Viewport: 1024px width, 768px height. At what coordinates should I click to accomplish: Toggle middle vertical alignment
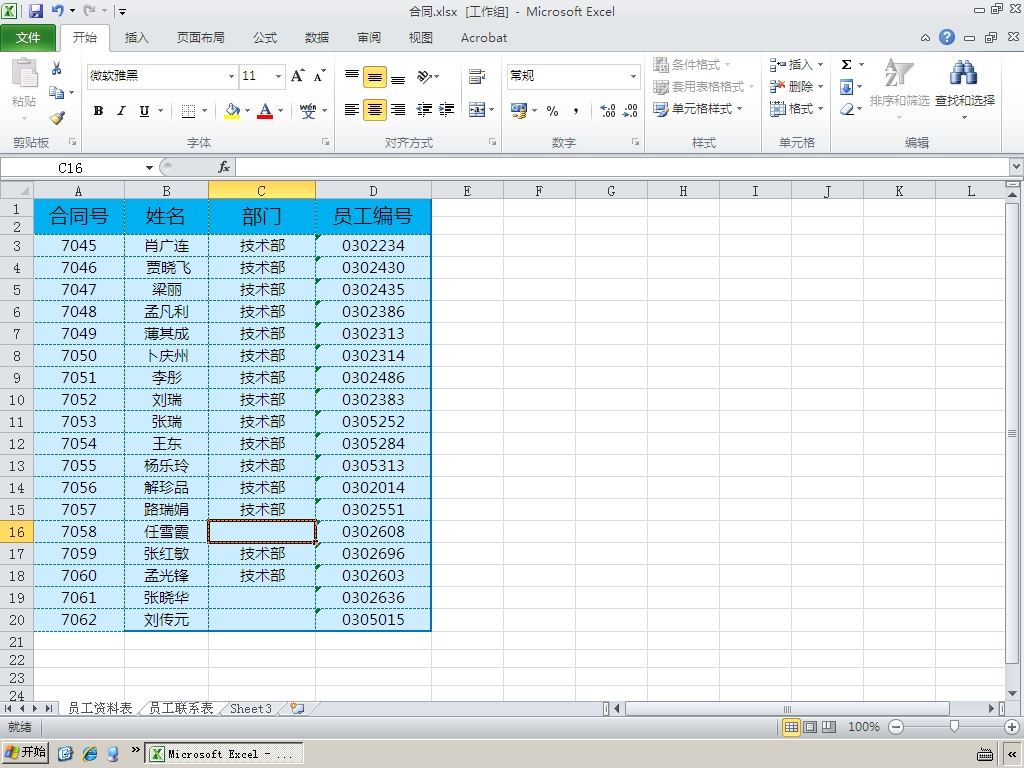tap(375, 76)
